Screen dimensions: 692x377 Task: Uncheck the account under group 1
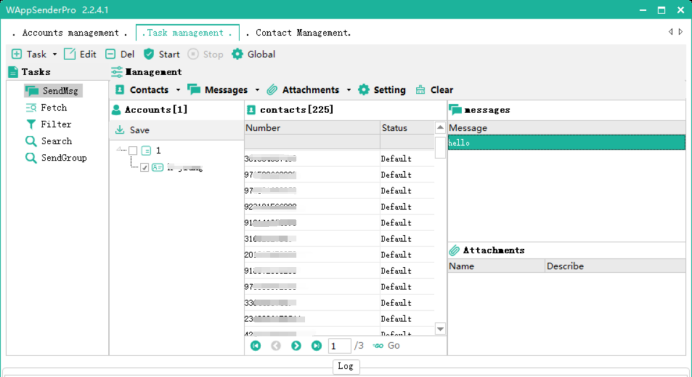point(144,168)
